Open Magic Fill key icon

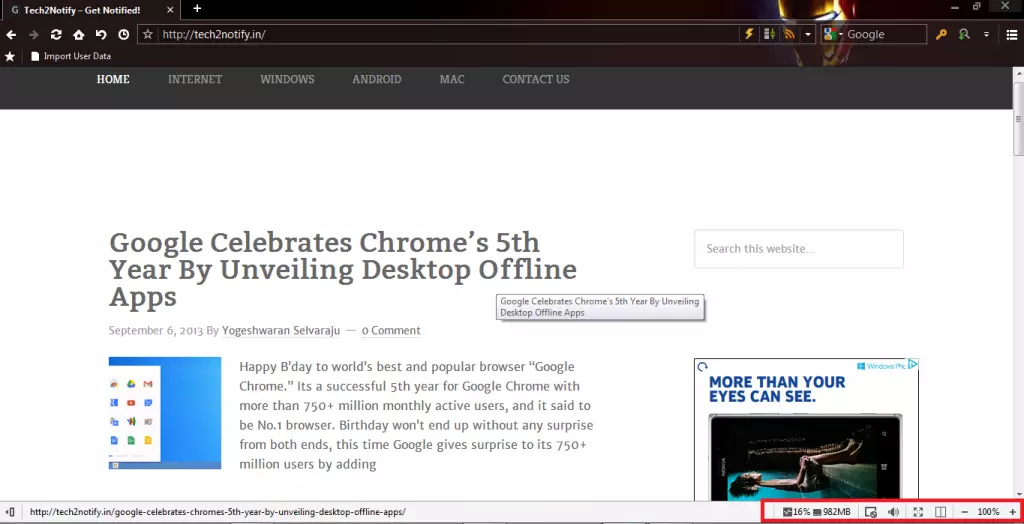[x=941, y=35]
